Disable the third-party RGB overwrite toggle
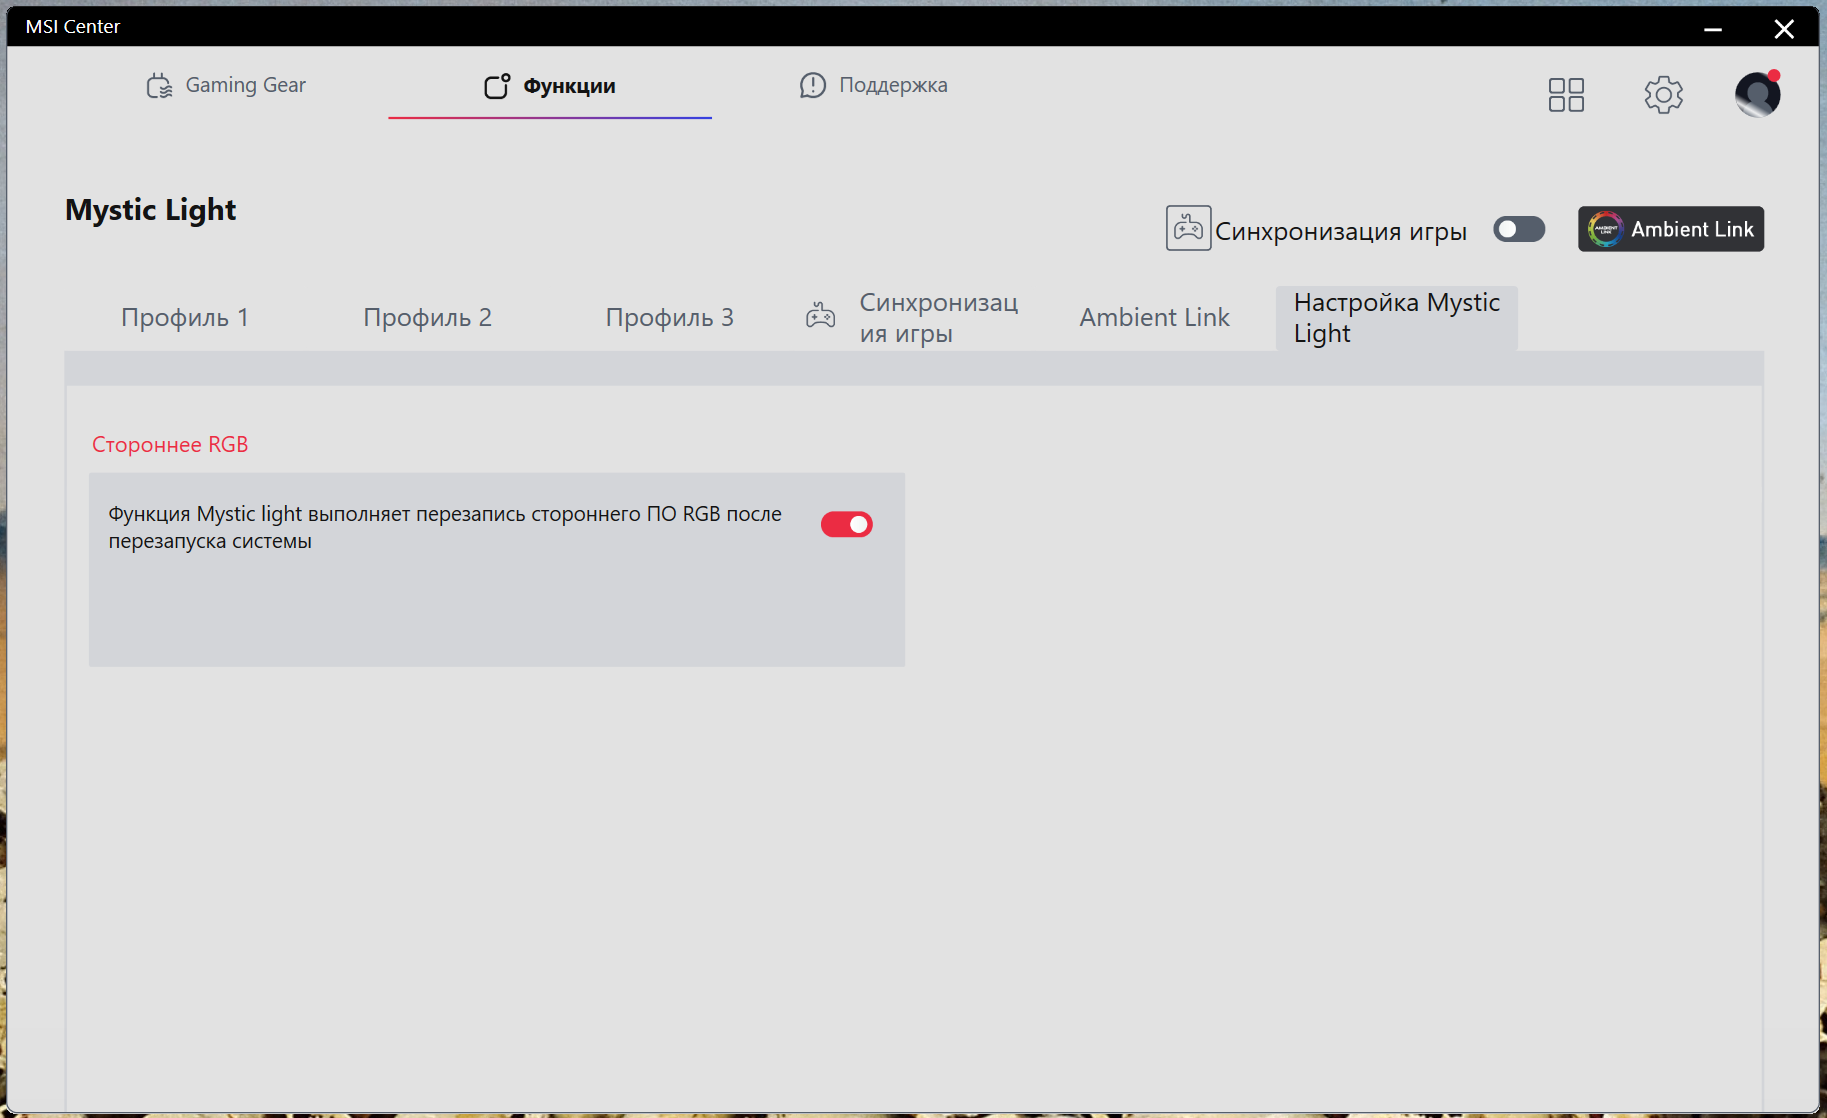 (x=847, y=524)
